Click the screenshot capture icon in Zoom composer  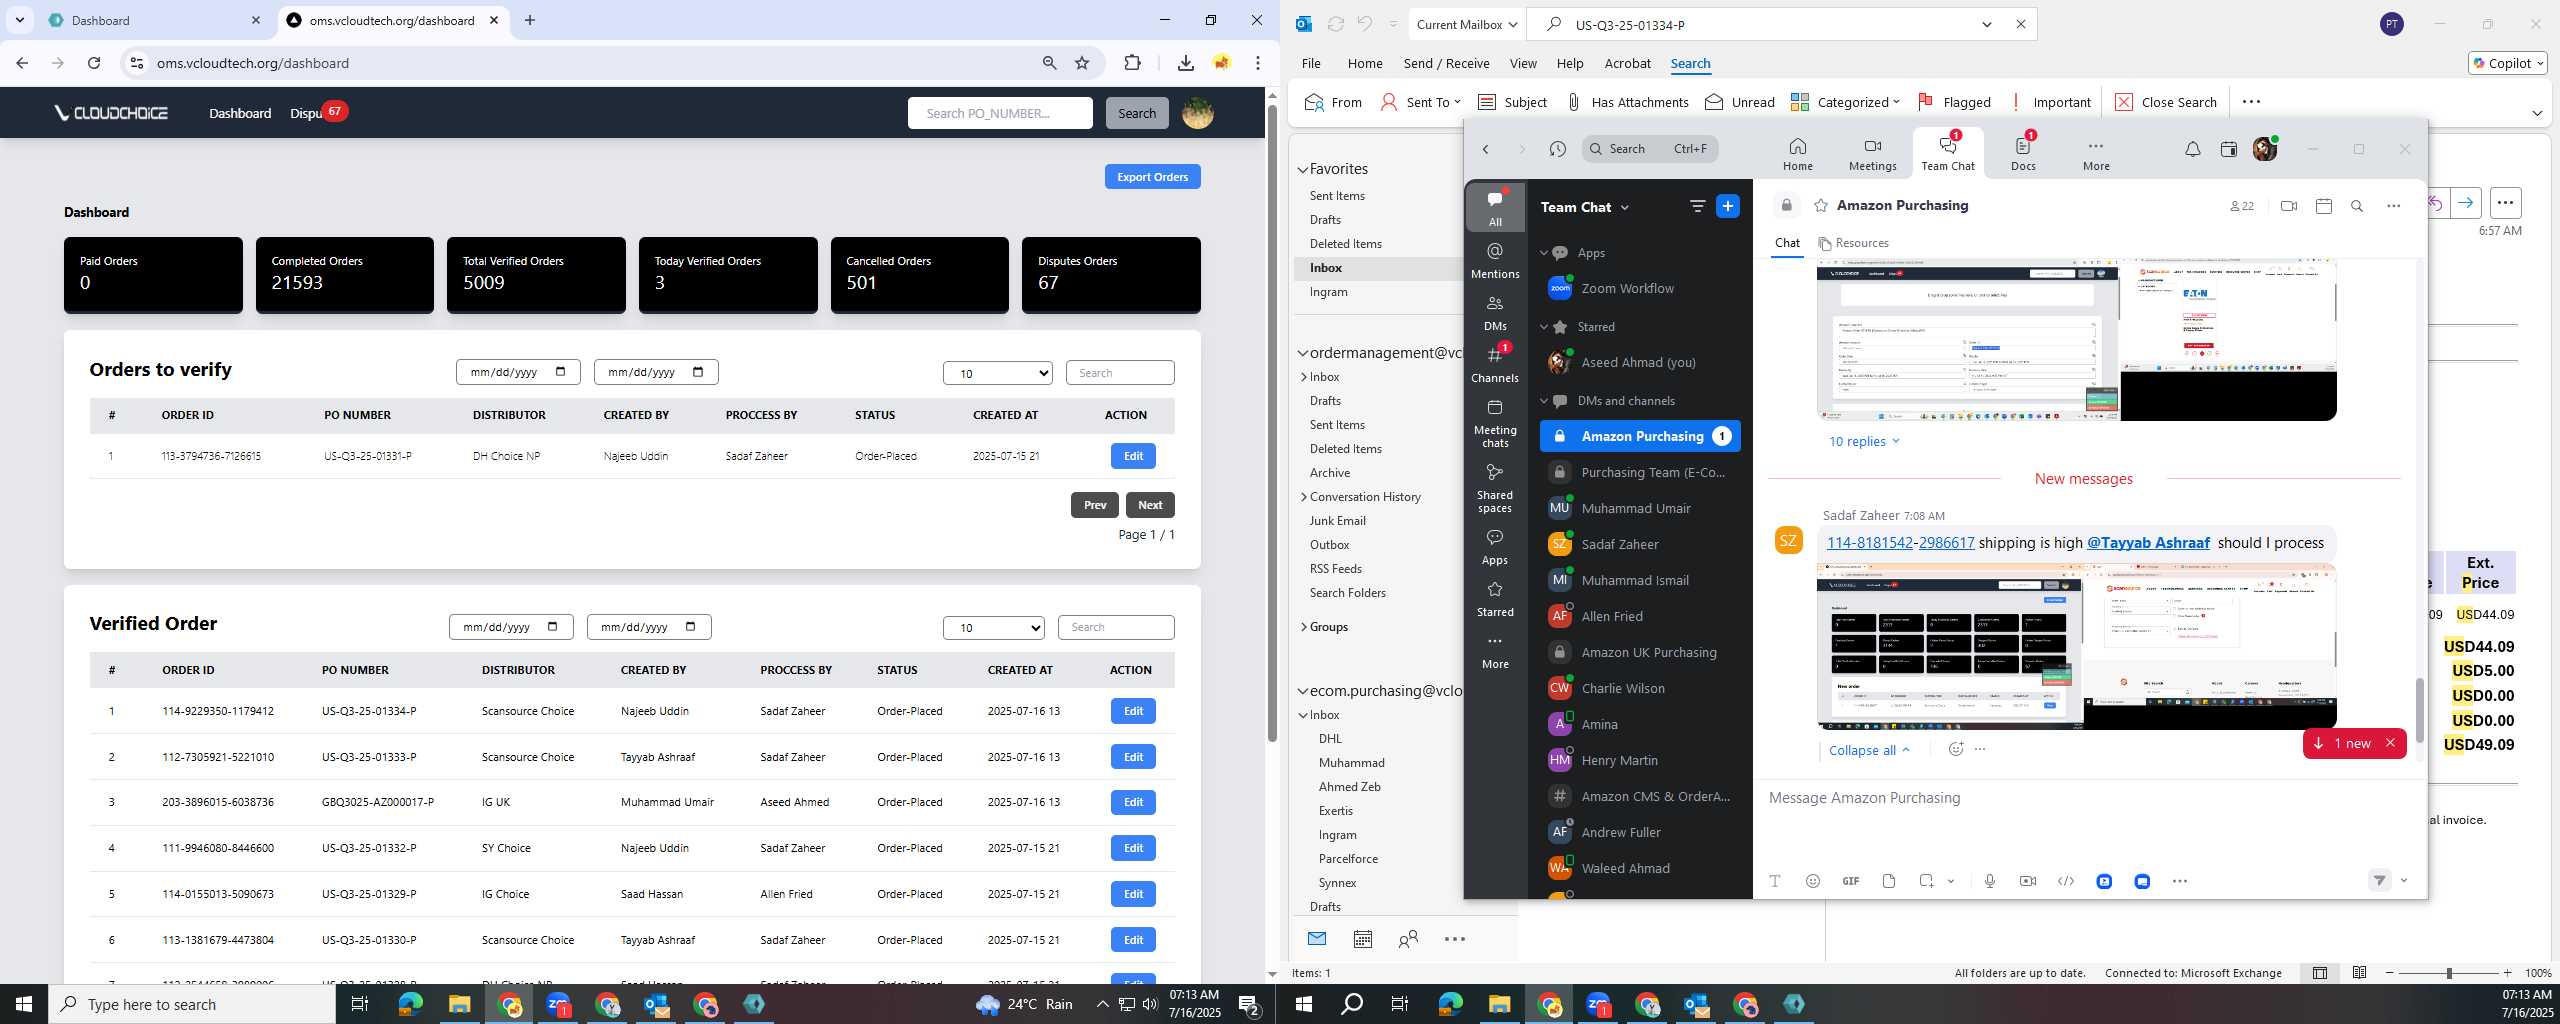[1926, 881]
